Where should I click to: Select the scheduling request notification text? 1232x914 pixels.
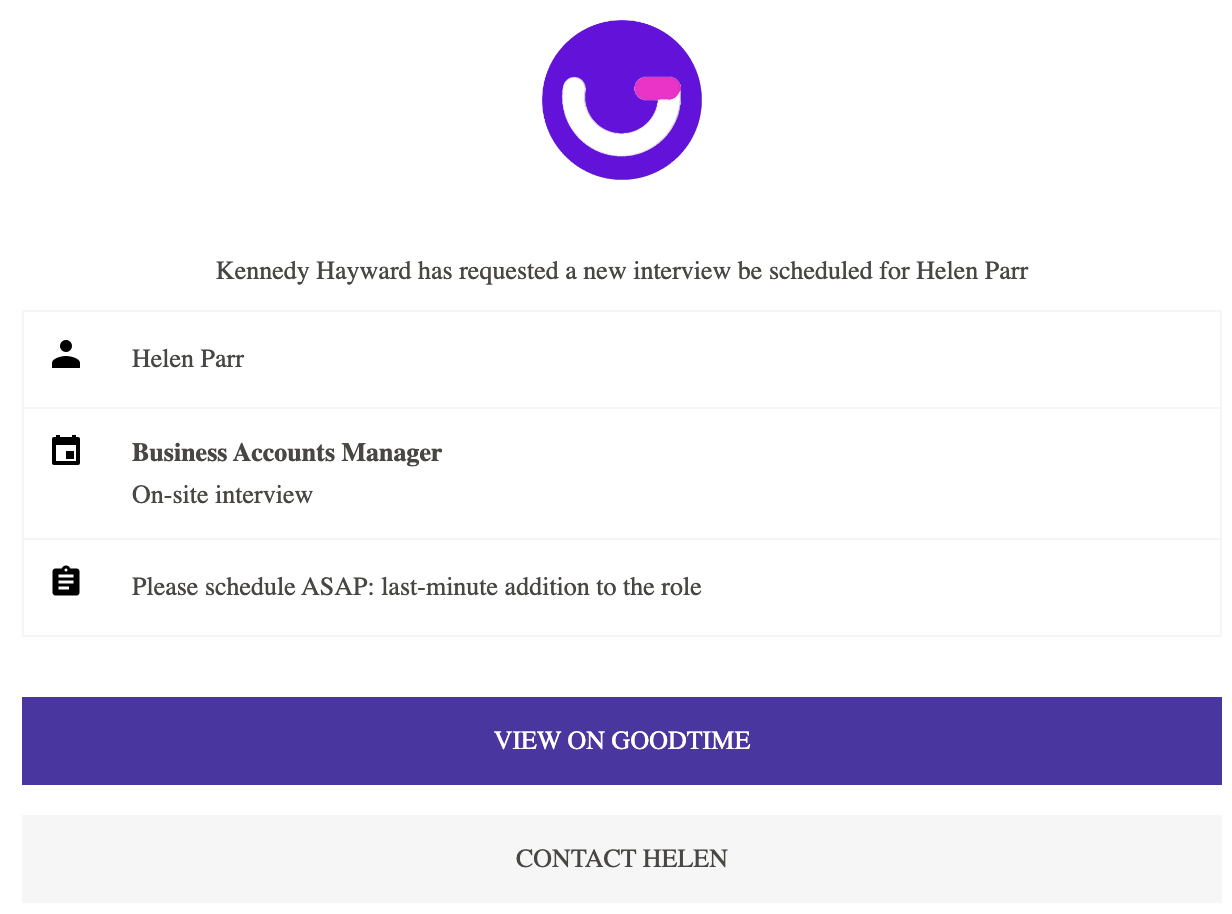621,270
